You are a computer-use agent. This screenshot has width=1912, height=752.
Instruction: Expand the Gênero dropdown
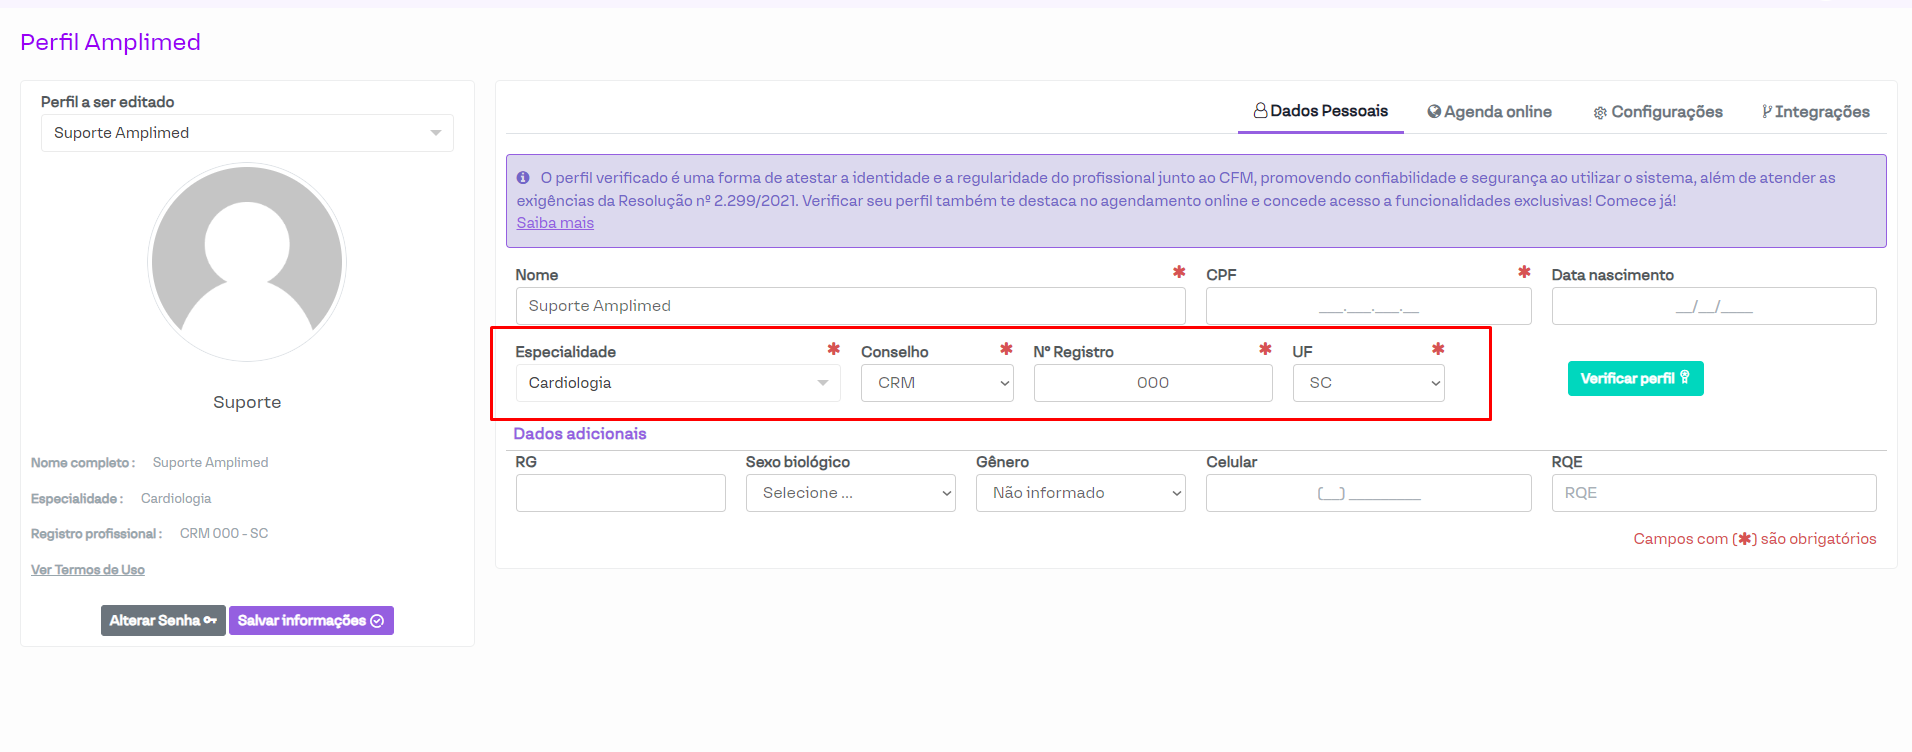tap(1080, 493)
